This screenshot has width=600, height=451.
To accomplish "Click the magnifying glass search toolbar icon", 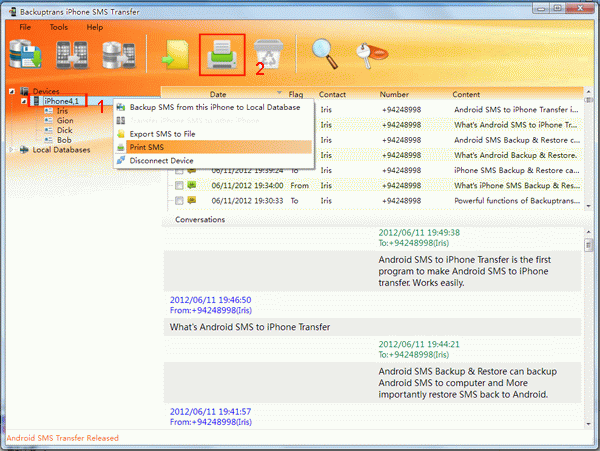I will (324, 54).
